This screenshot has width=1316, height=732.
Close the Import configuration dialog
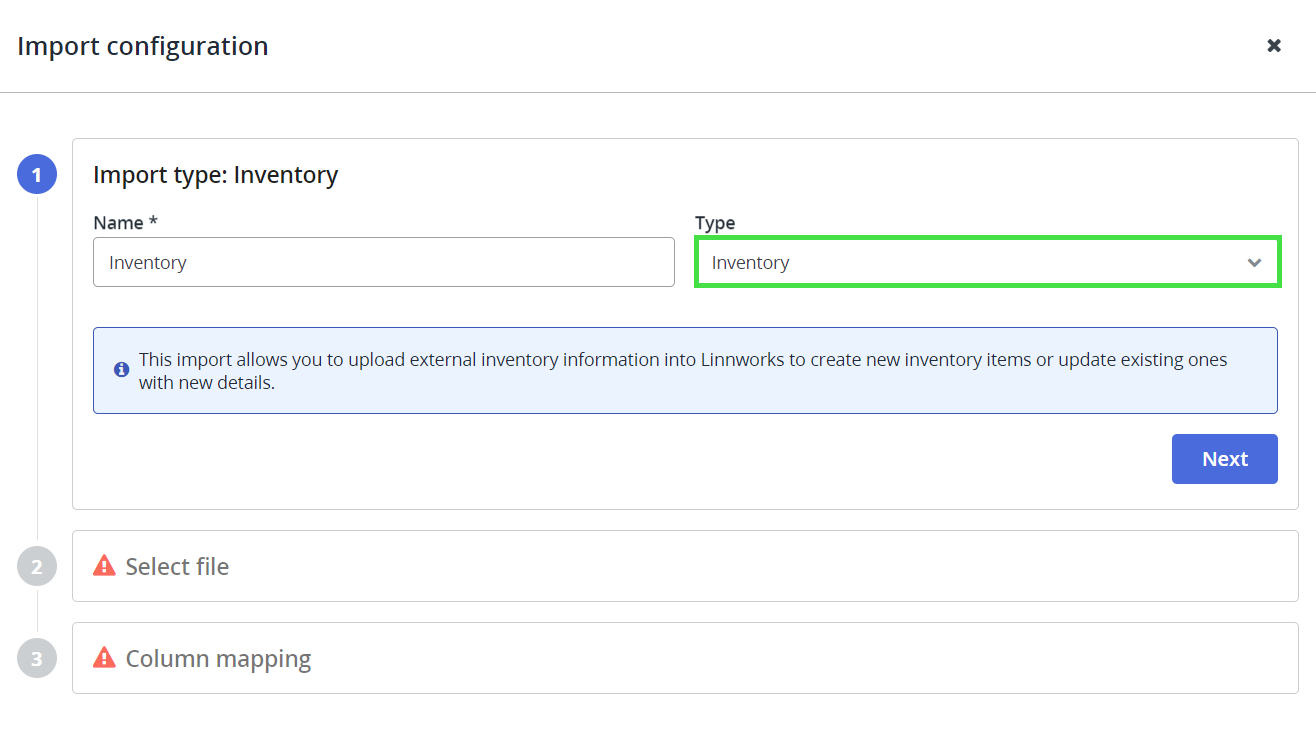[1274, 46]
